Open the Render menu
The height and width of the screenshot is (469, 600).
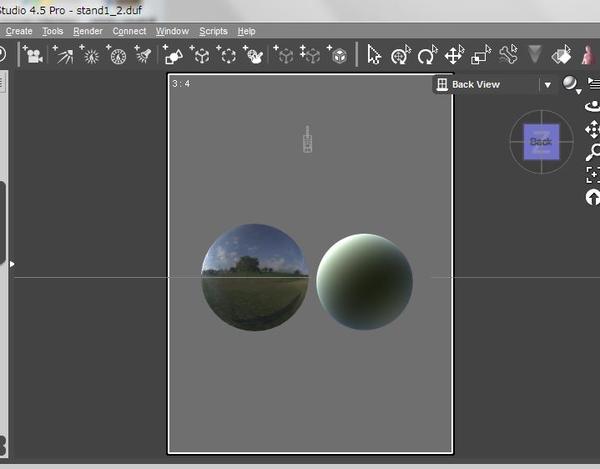pos(88,31)
